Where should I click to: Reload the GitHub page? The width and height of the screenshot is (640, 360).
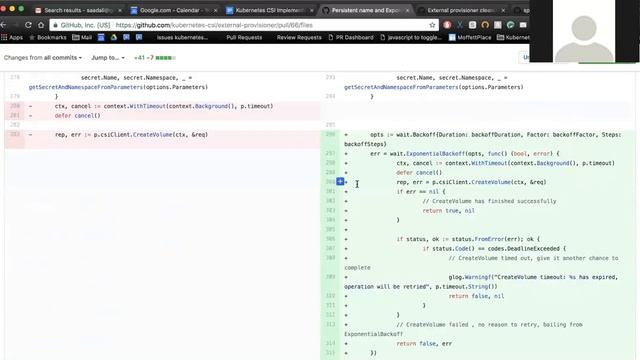[28, 25]
